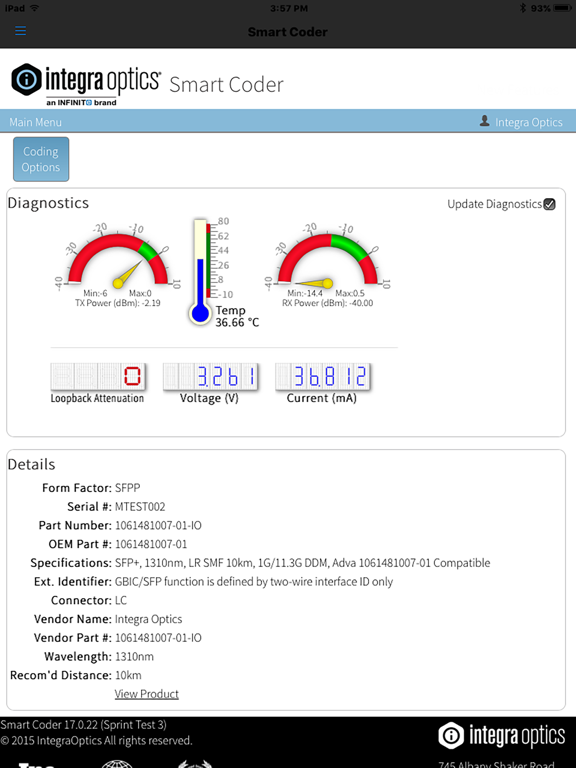Follow the View Product link
The image size is (576, 768).
[146, 694]
